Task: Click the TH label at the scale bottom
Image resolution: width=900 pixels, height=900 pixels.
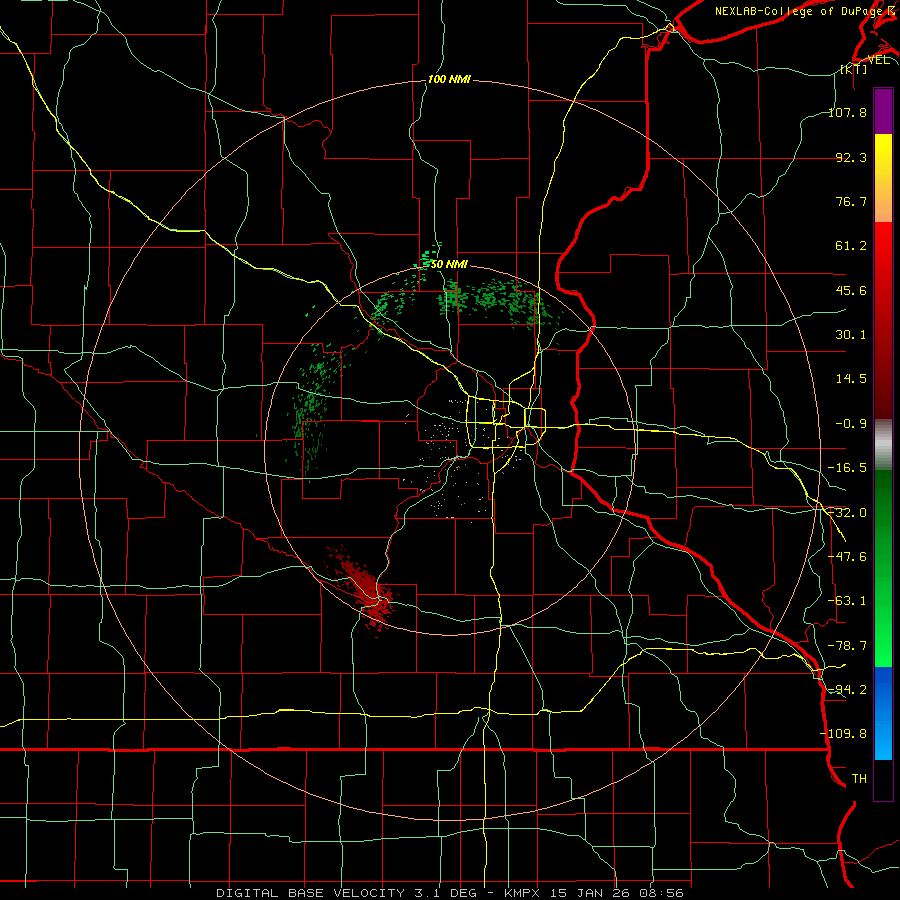Action: point(859,778)
